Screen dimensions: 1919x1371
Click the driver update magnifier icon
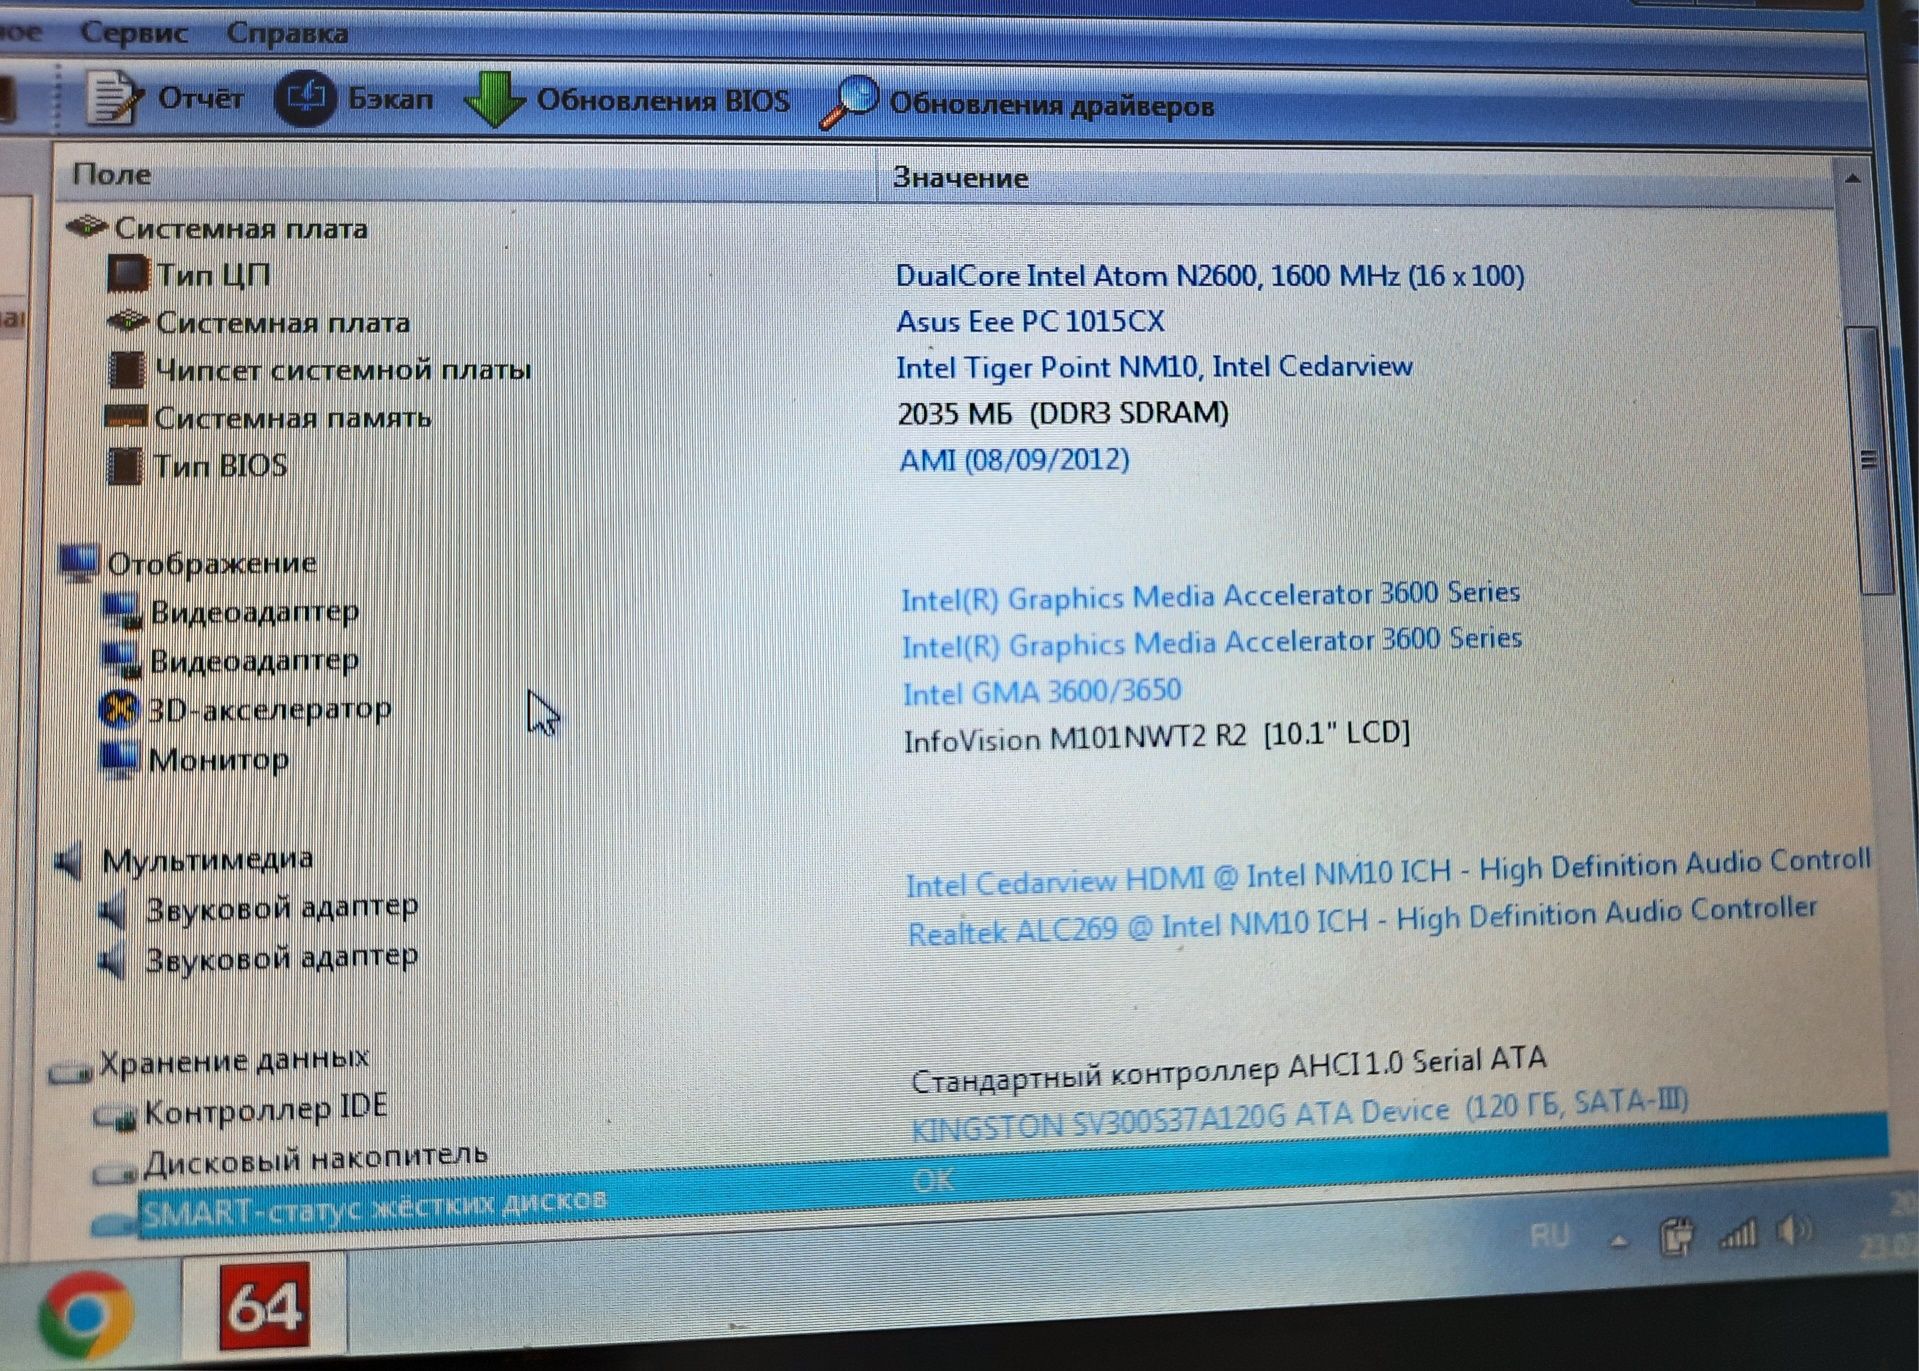(x=848, y=102)
